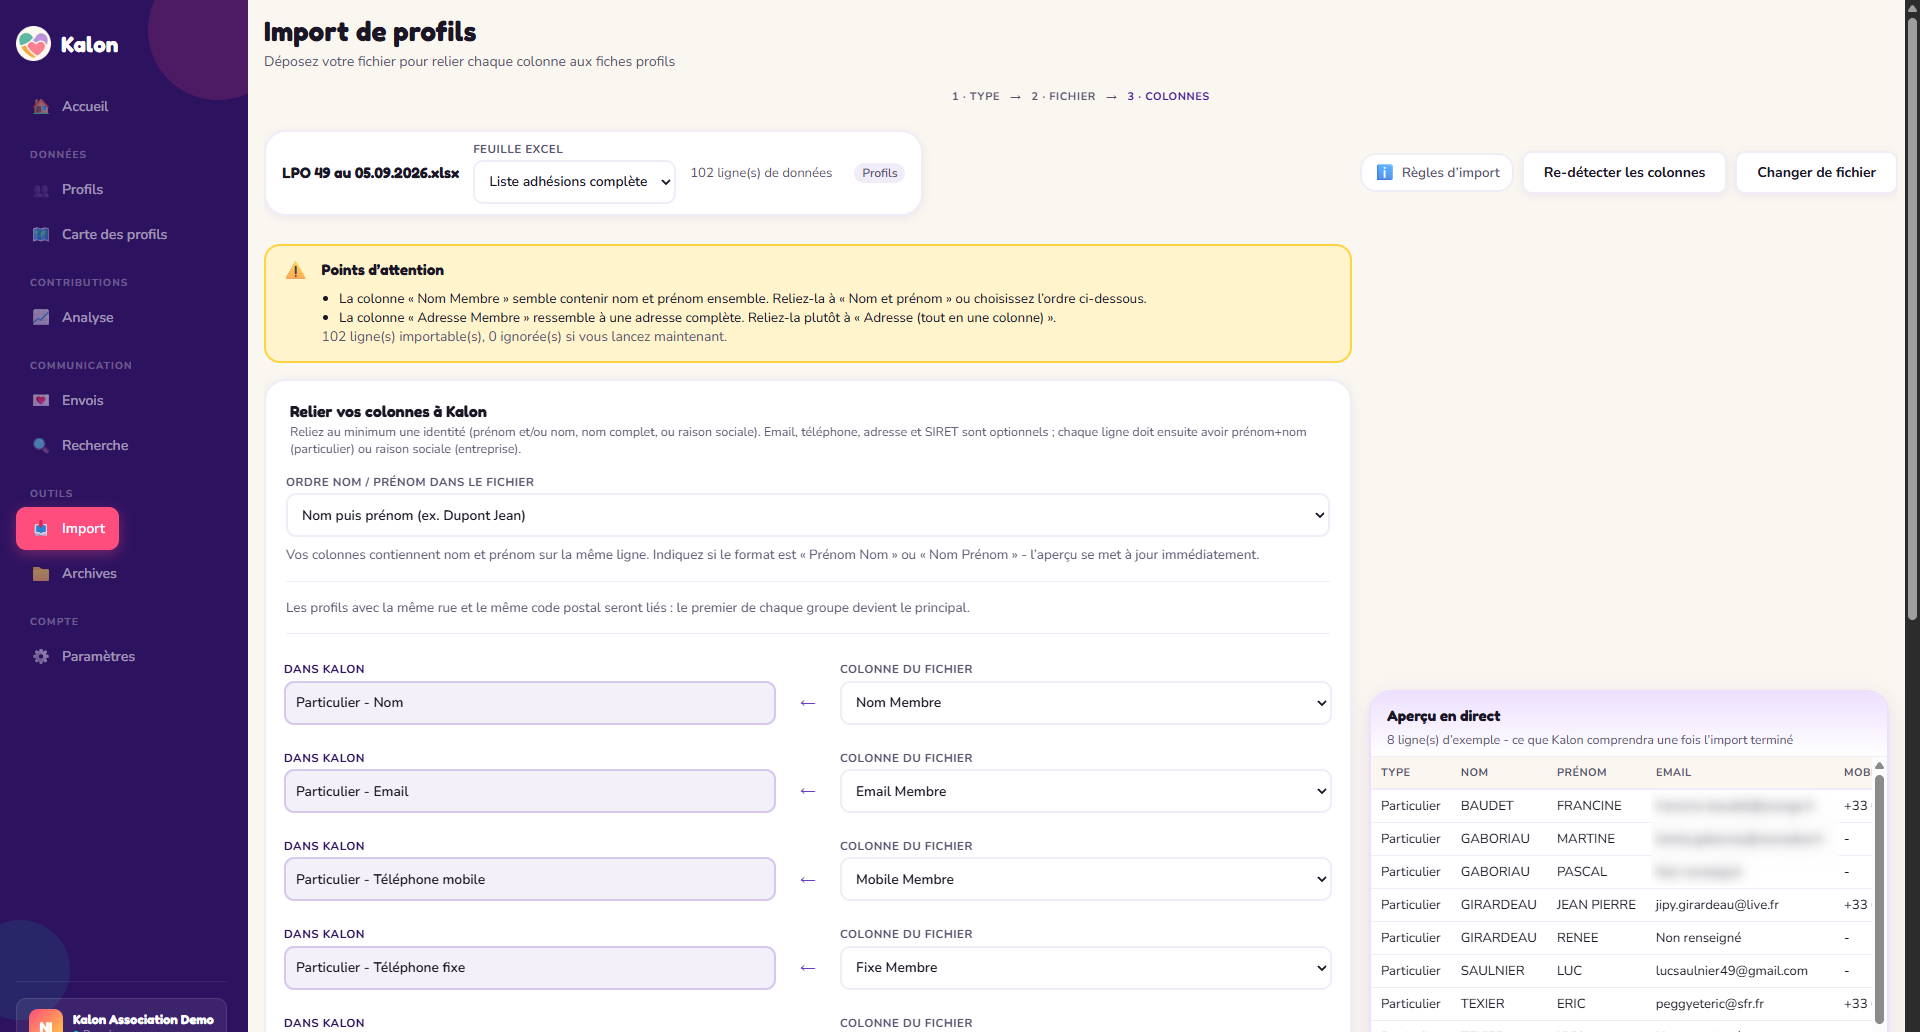This screenshot has height=1032, width=1920.
Task: Click the Aperçu en direct scrollbar
Action: 1879,897
